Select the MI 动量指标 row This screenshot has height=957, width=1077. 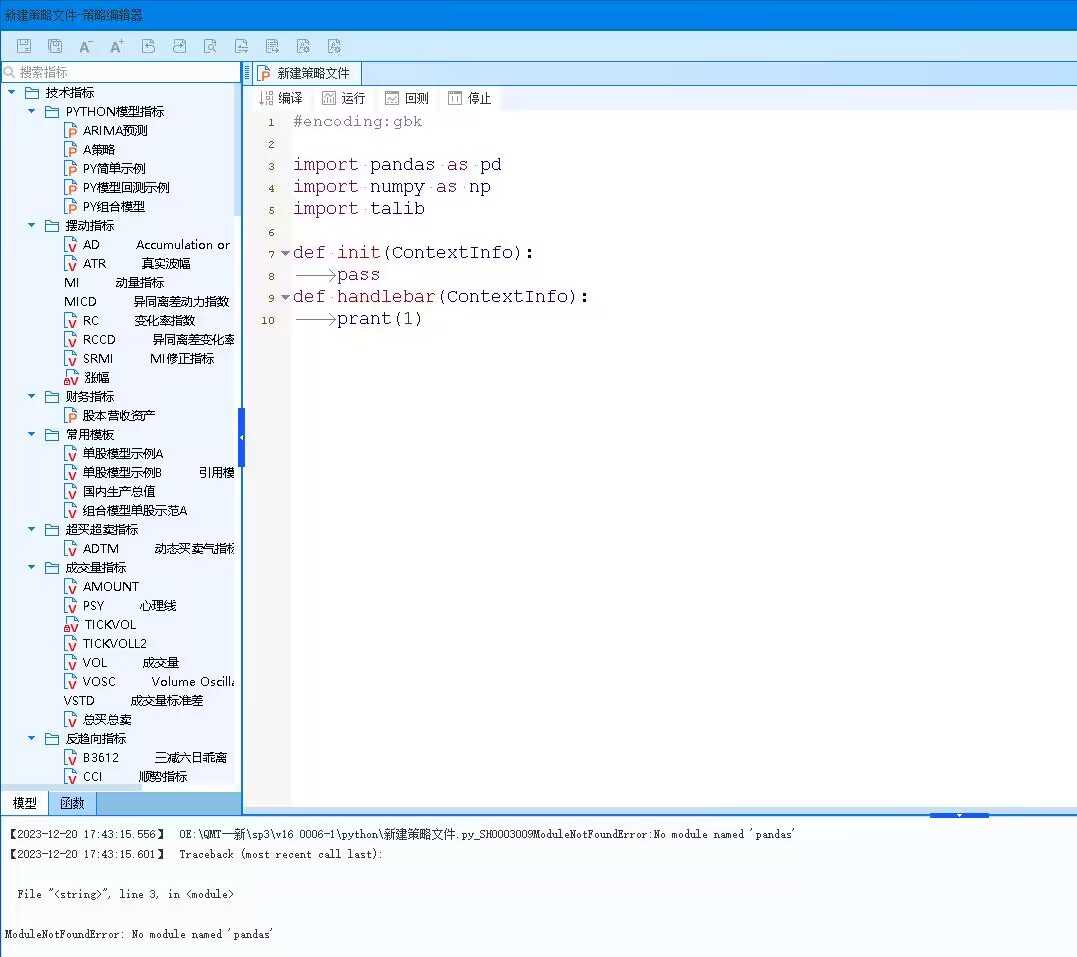point(114,282)
